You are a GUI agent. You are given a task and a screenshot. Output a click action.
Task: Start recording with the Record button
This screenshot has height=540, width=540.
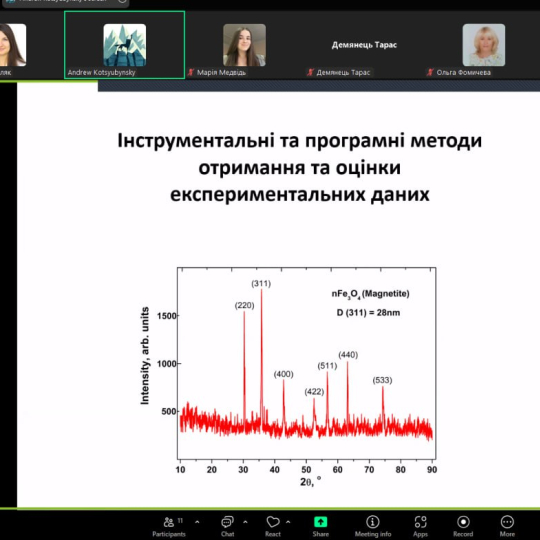coord(463,526)
